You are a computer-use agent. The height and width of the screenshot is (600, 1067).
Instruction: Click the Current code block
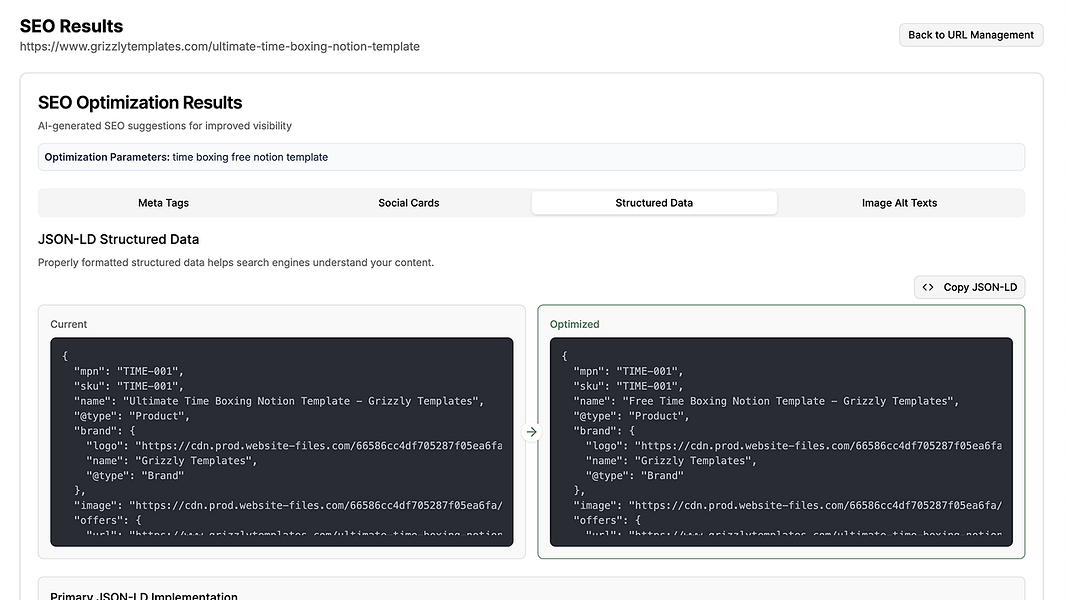(x=282, y=442)
